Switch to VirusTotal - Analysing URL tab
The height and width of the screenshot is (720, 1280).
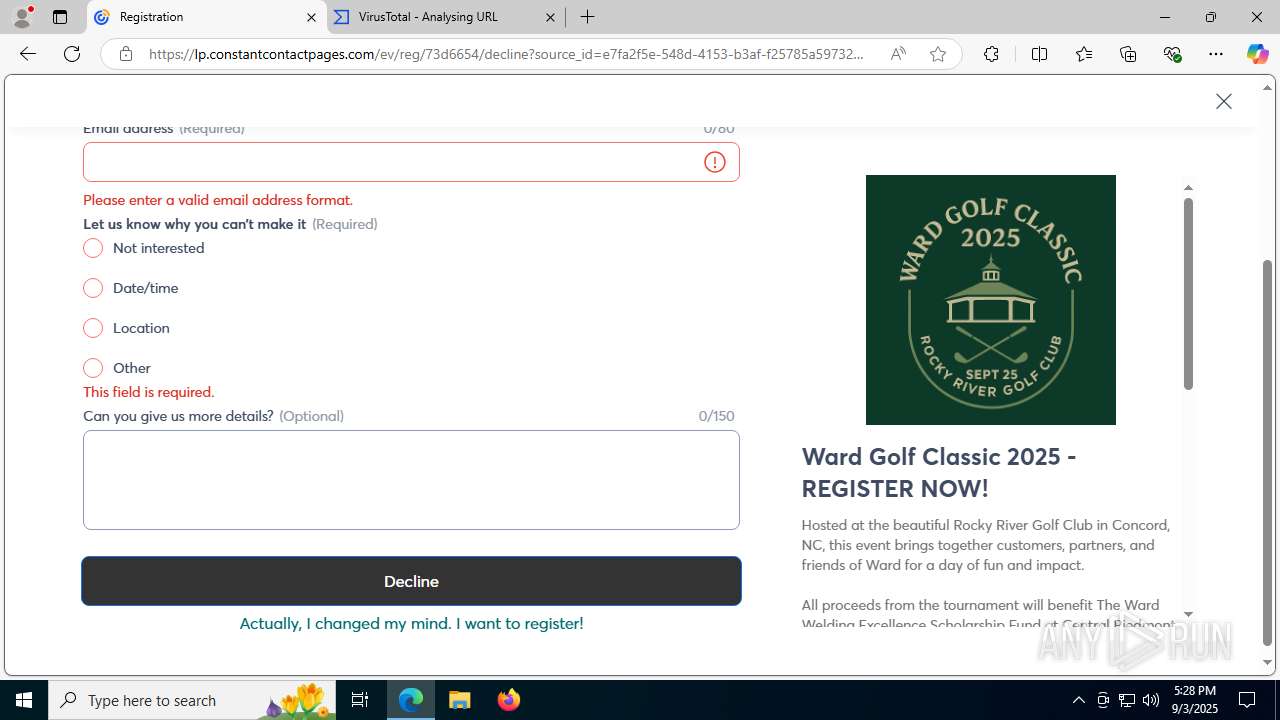[x=447, y=17]
